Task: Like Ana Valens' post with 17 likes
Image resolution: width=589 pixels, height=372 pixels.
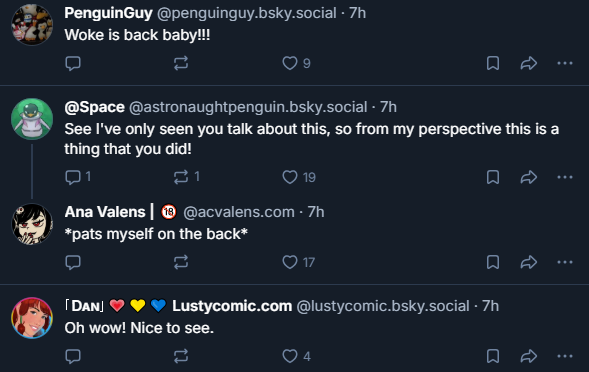Action: 299,262
